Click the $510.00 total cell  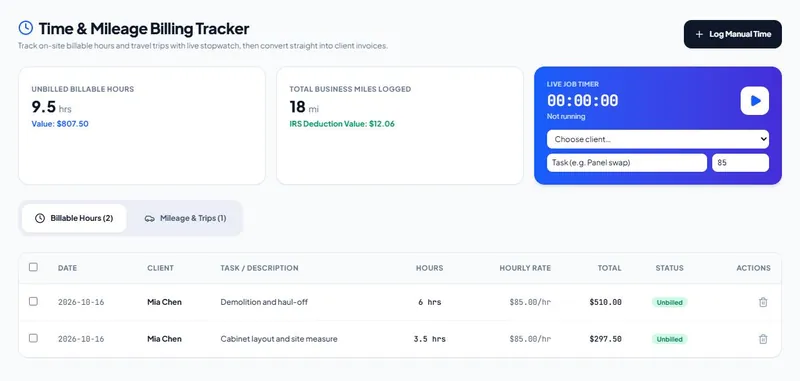pos(605,302)
